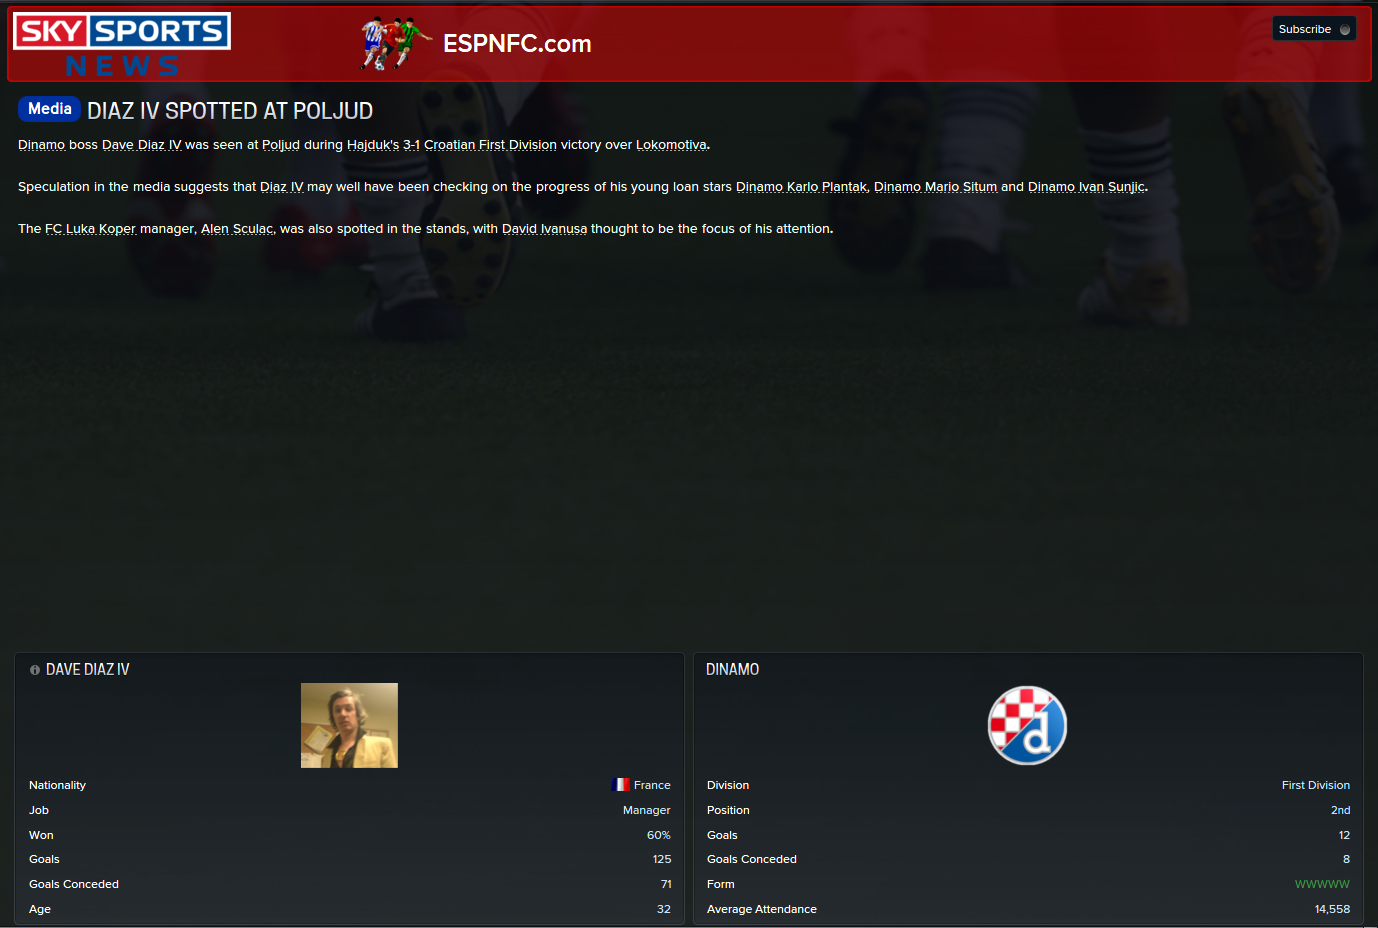Follow the Croatian First Division link

(490, 145)
